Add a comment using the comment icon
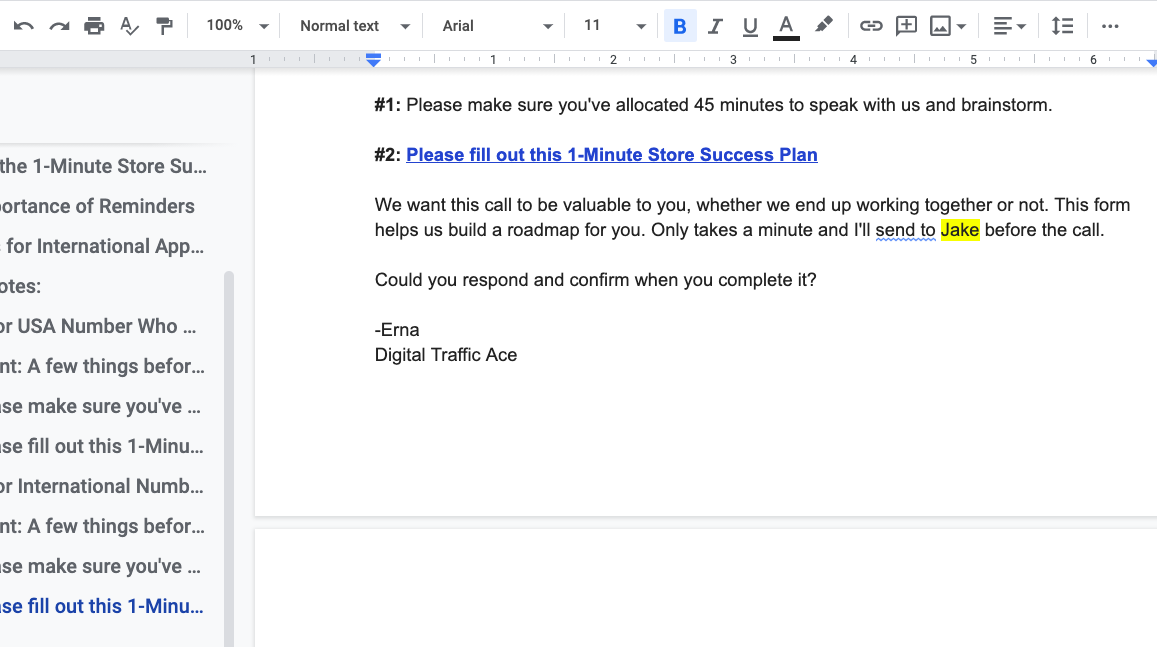Viewport: 1157px width, 647px height. (906, 26)
